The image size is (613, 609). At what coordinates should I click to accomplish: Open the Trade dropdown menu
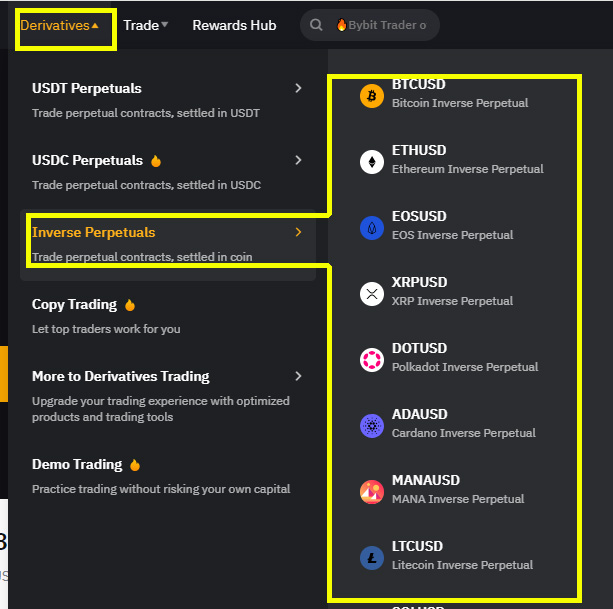pos(145,25)
